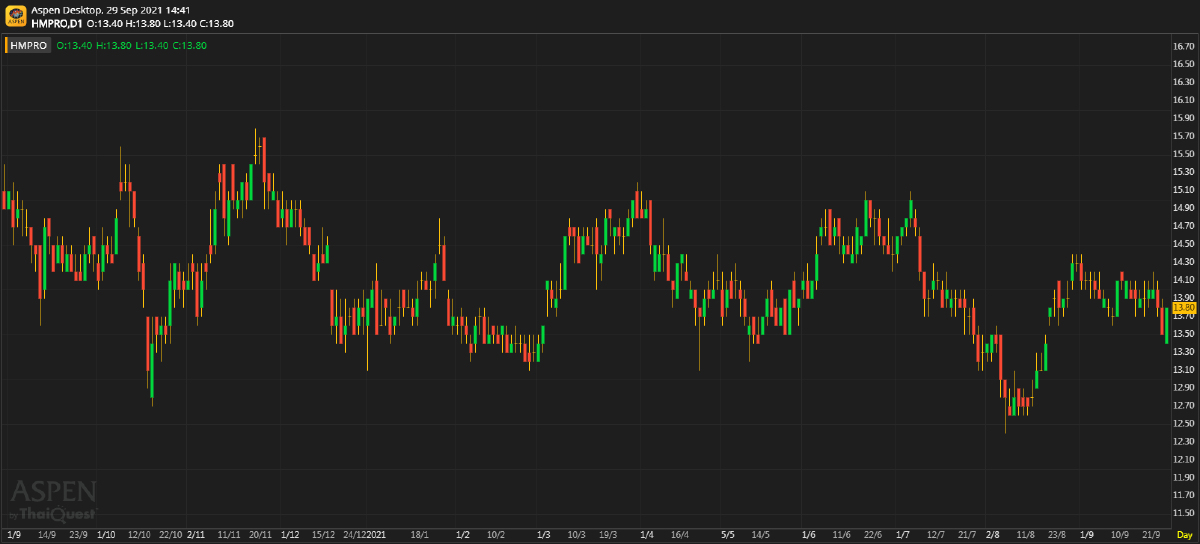Click the 23/8 date label
The image size is (1200, 544).
point(1056,536)
